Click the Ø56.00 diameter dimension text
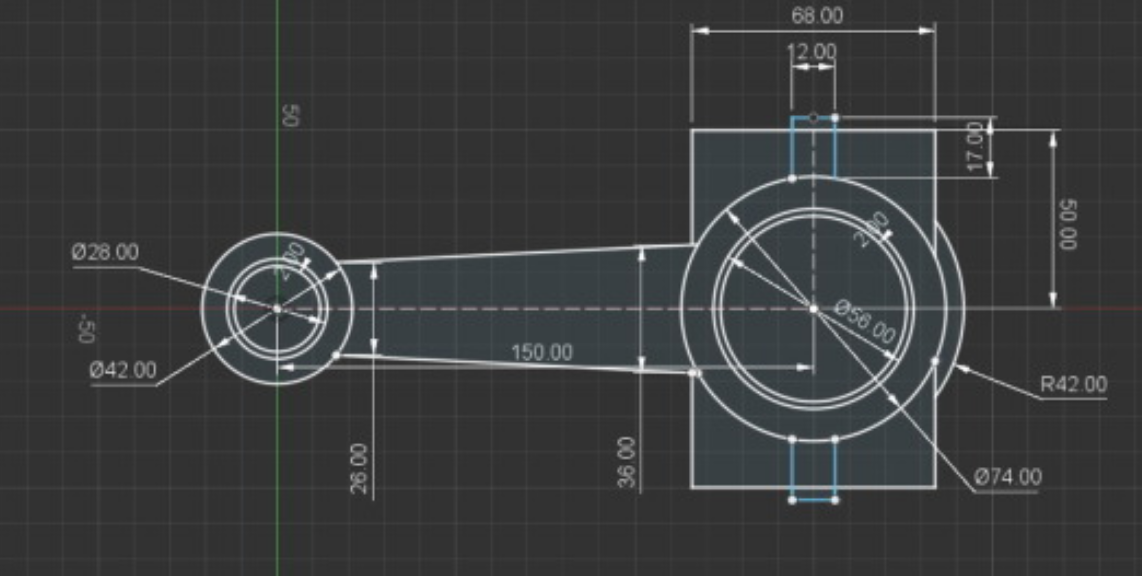The width and height of the screenshot is (1142, 576). click(866, 323)
